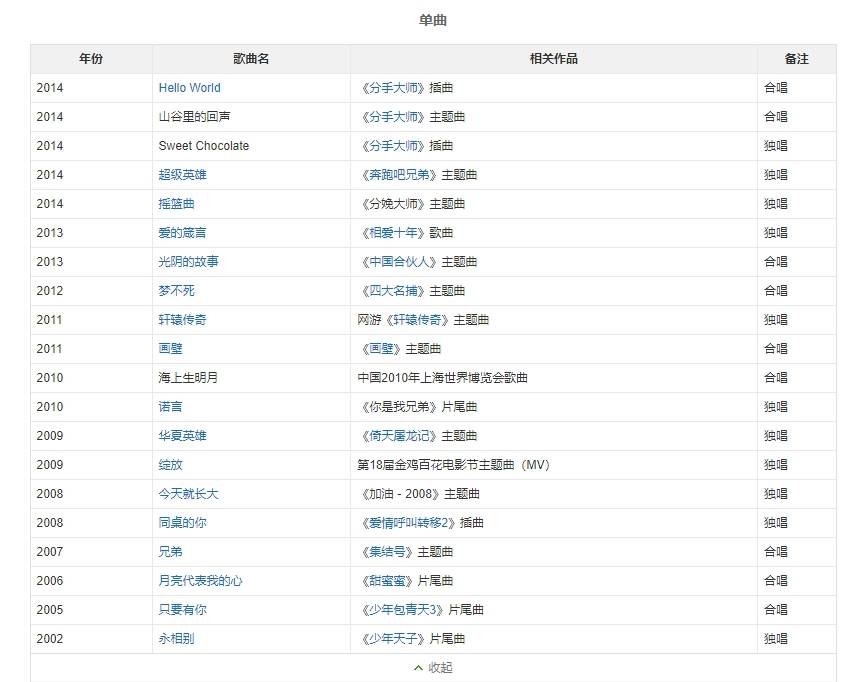The height and width of the screenshot is (682, 844).
Task: Open the 今天就长大 song link
Action: (188, 494)
